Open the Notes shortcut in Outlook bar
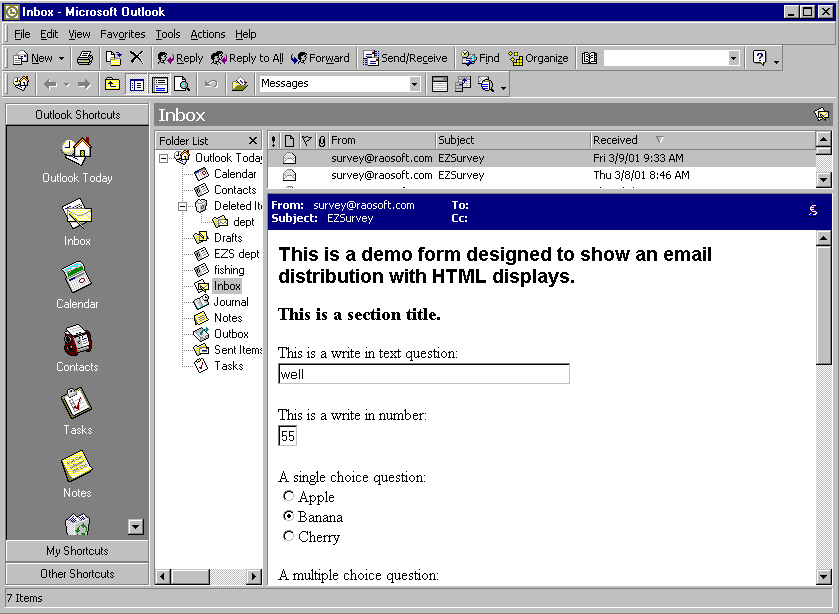Viewport: 839px width, 614px height. click(x=77, y=475)
